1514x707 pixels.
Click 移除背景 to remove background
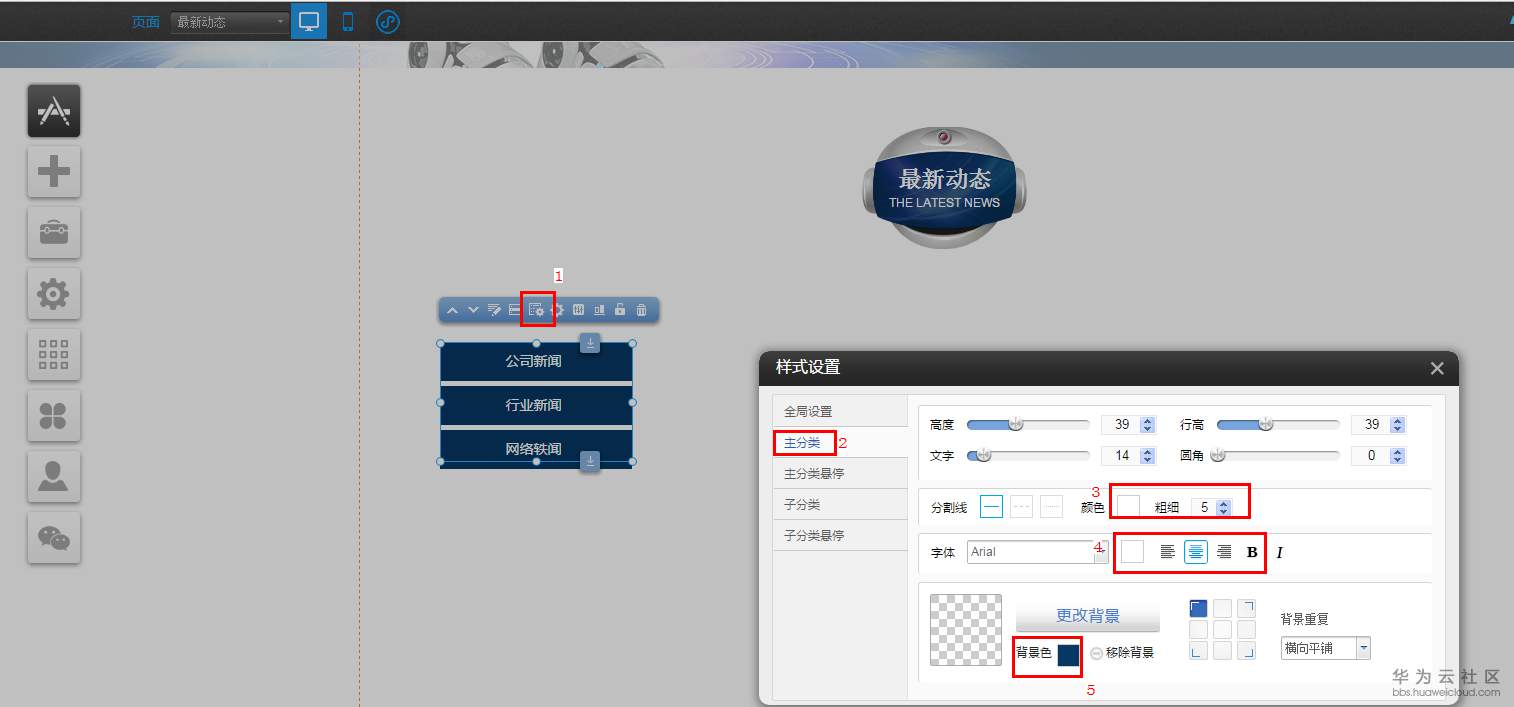(x=1122, y=653)
